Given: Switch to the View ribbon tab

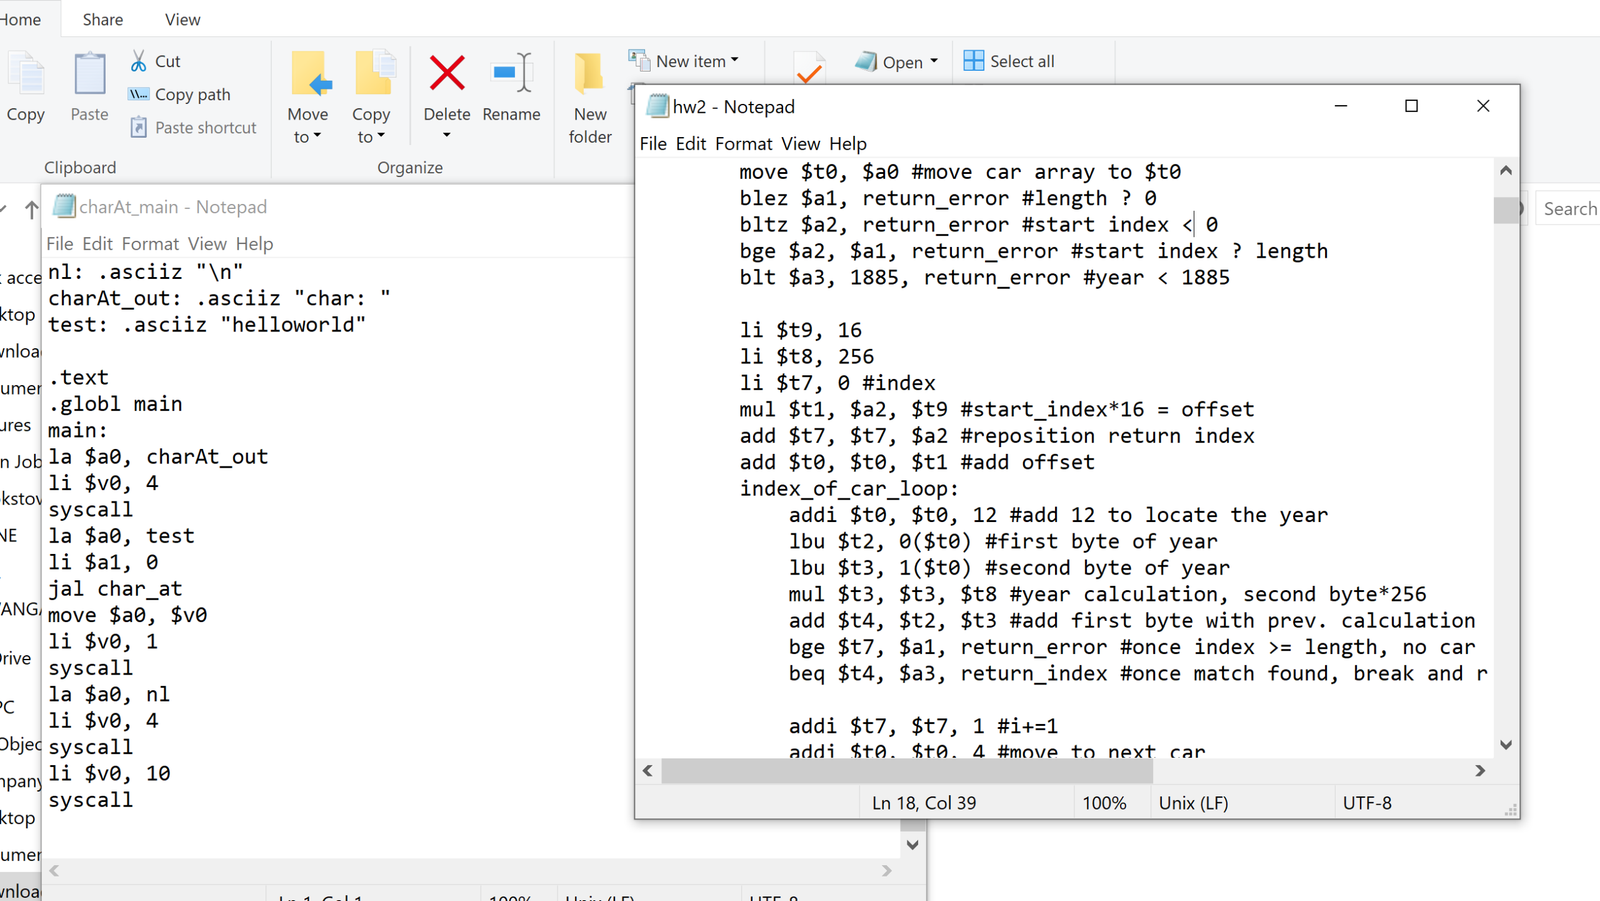Looking at the screenshot, I should click(x=182, y=19).
